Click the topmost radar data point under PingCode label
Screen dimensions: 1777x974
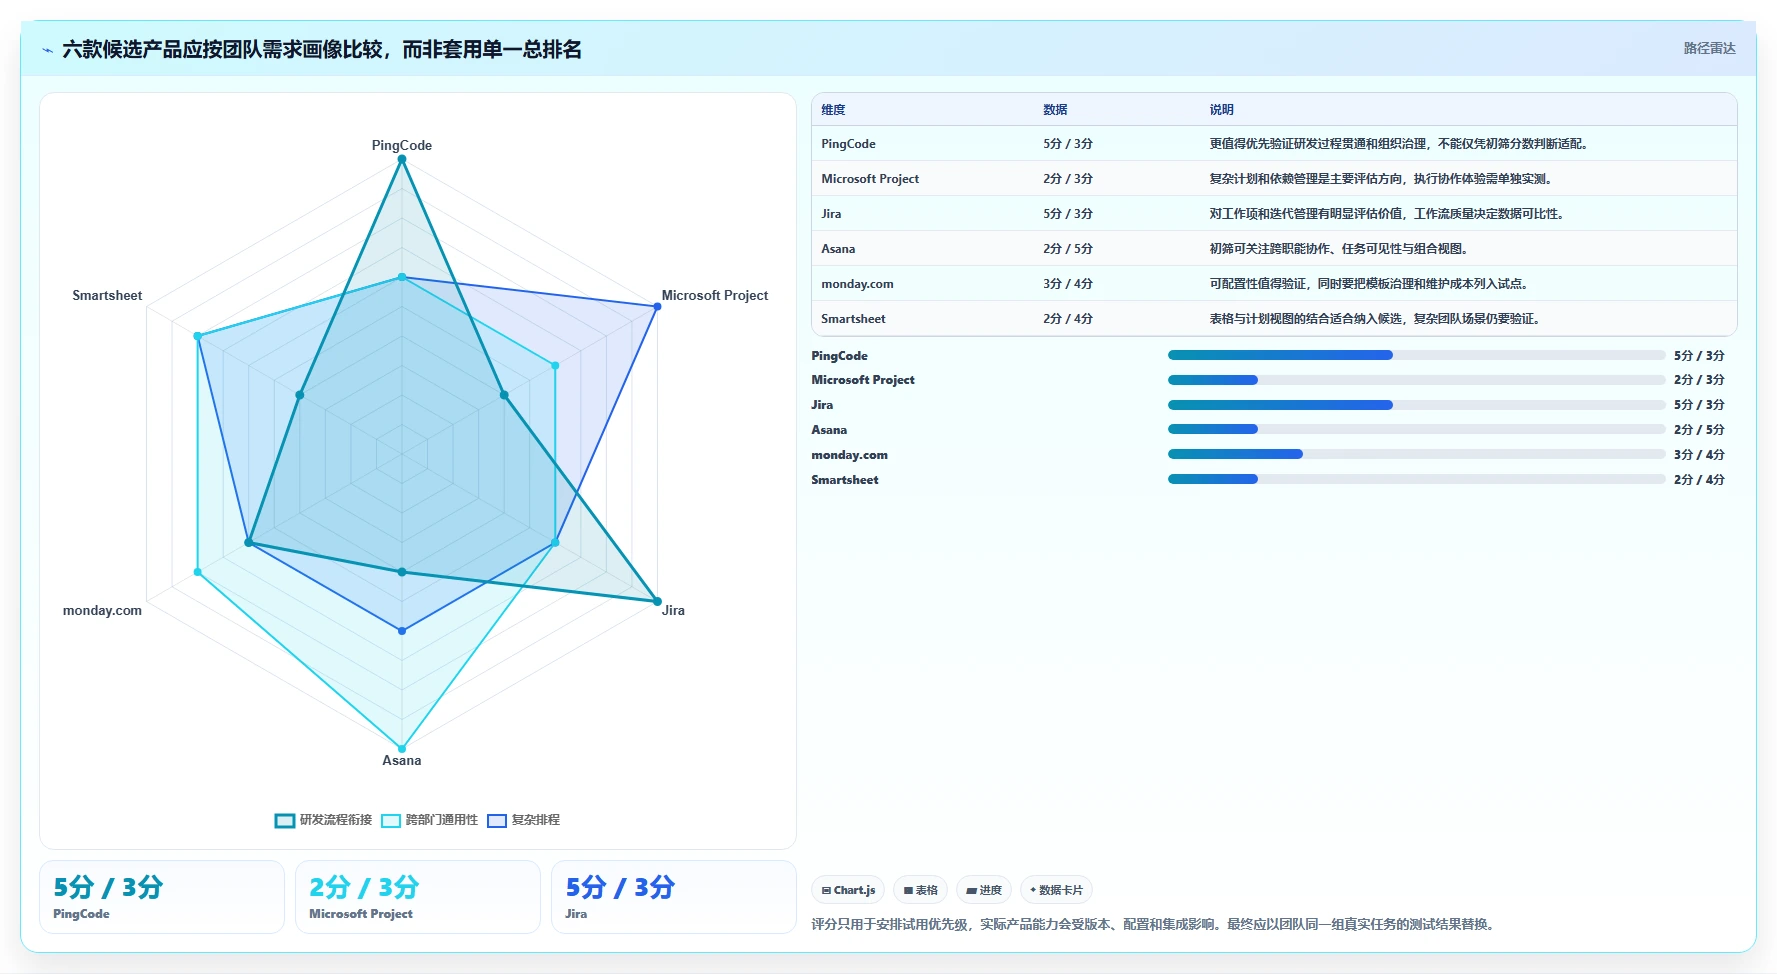coord(402,159)
